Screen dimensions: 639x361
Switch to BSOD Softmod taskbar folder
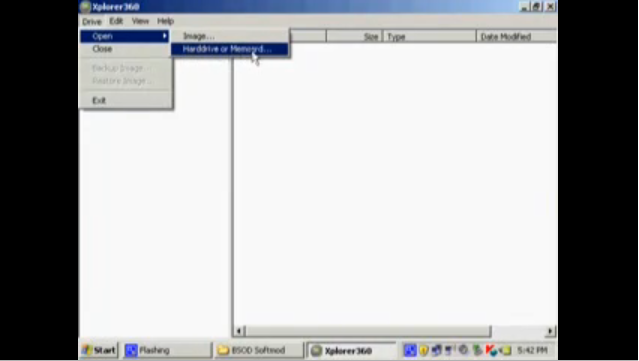(x=258, y=350)
